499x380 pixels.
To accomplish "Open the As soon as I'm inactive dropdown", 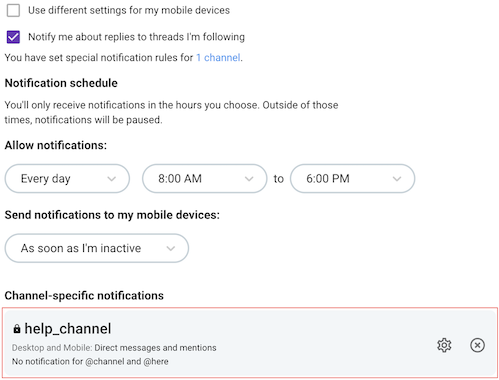I will [97, 248].
